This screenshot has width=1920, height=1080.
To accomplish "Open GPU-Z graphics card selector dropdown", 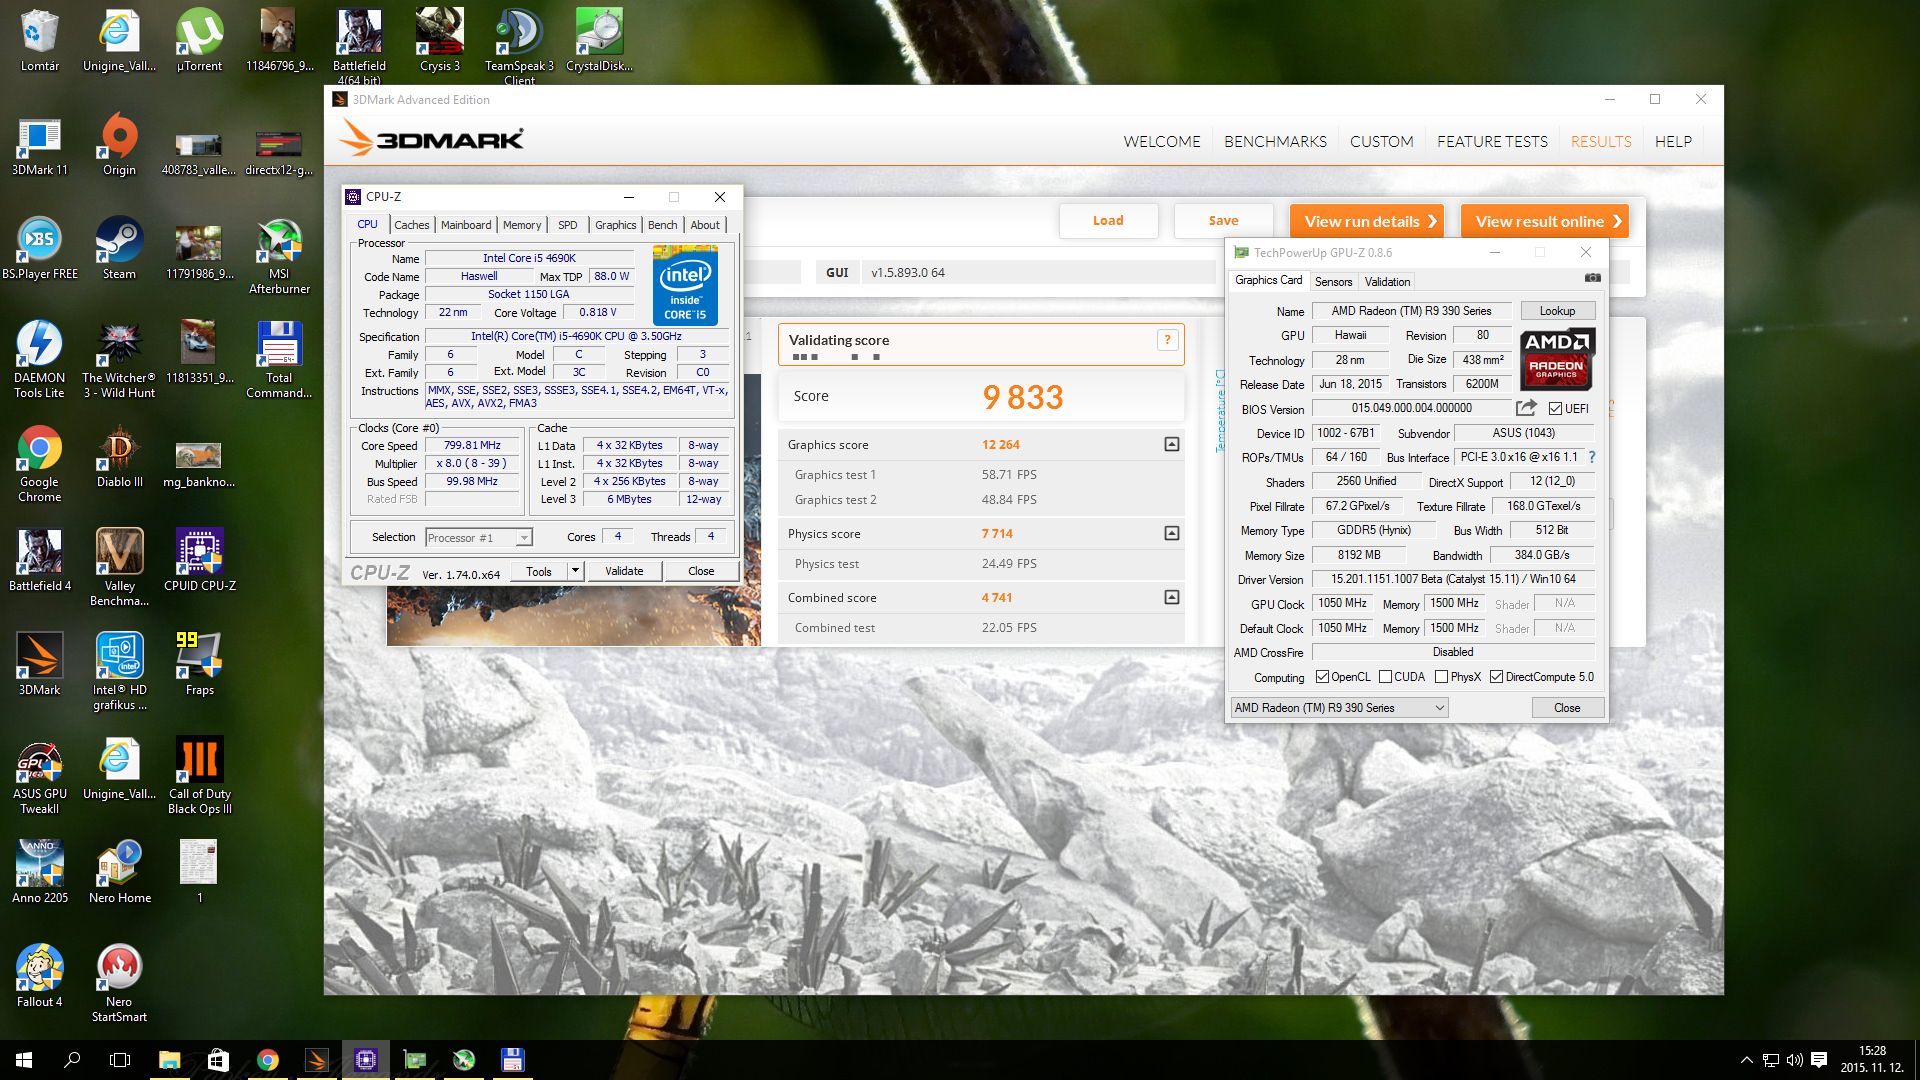I will (1339, 708).
